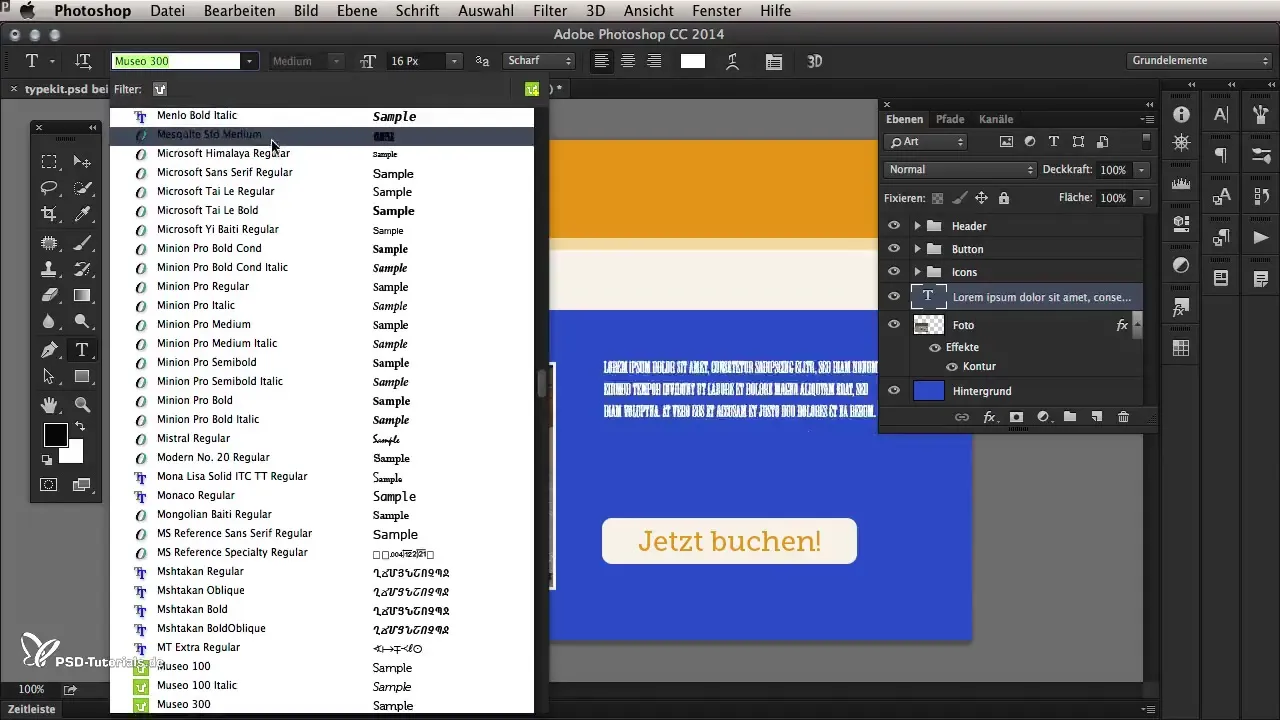Image resolution: width=1280 pixels, height=720 pixels.
Task: Toggle visibility of Effekte
Action: click(935, 347)
